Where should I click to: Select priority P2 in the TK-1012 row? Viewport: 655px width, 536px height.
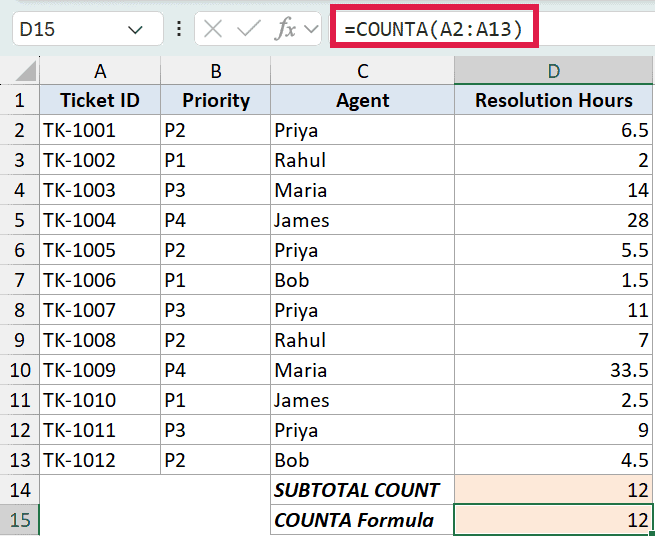[216, 460]
